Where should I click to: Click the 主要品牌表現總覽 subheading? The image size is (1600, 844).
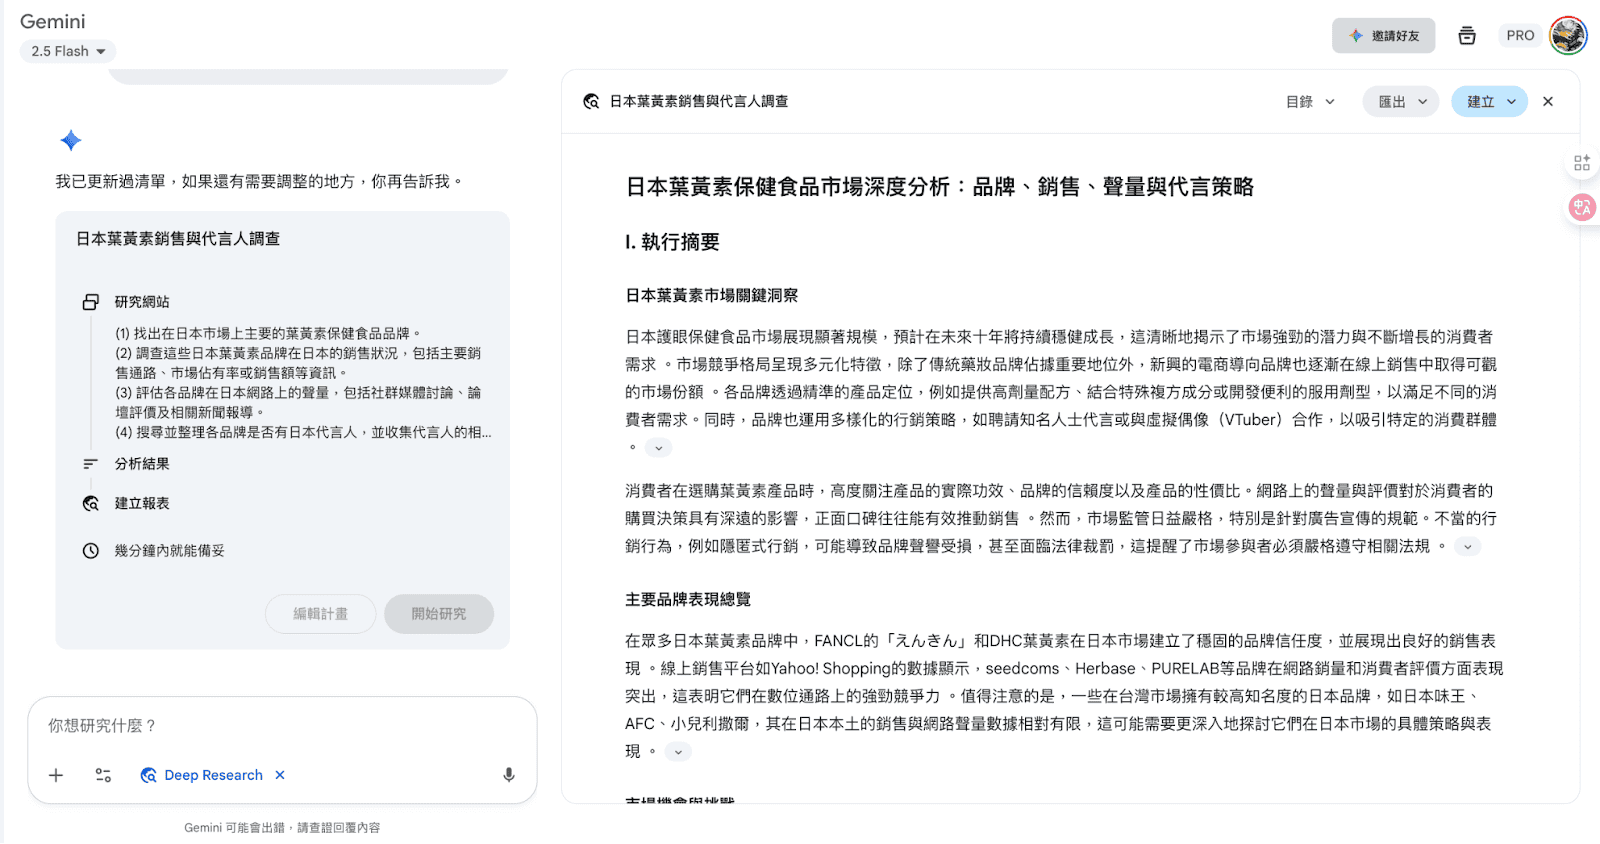[x=688, y=599]
